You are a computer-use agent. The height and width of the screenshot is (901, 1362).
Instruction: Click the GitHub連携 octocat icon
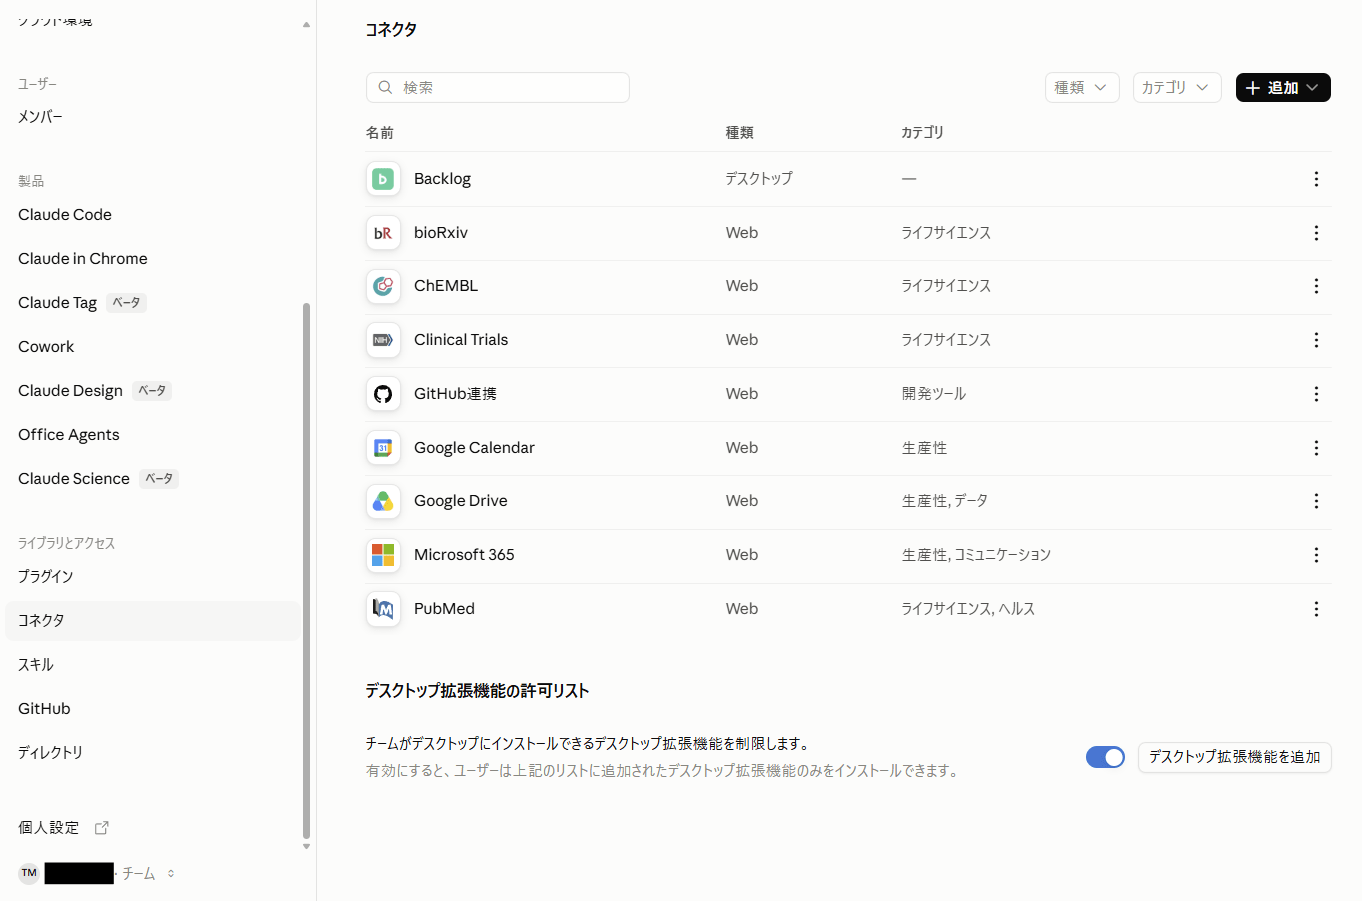(x=383, y=394)
